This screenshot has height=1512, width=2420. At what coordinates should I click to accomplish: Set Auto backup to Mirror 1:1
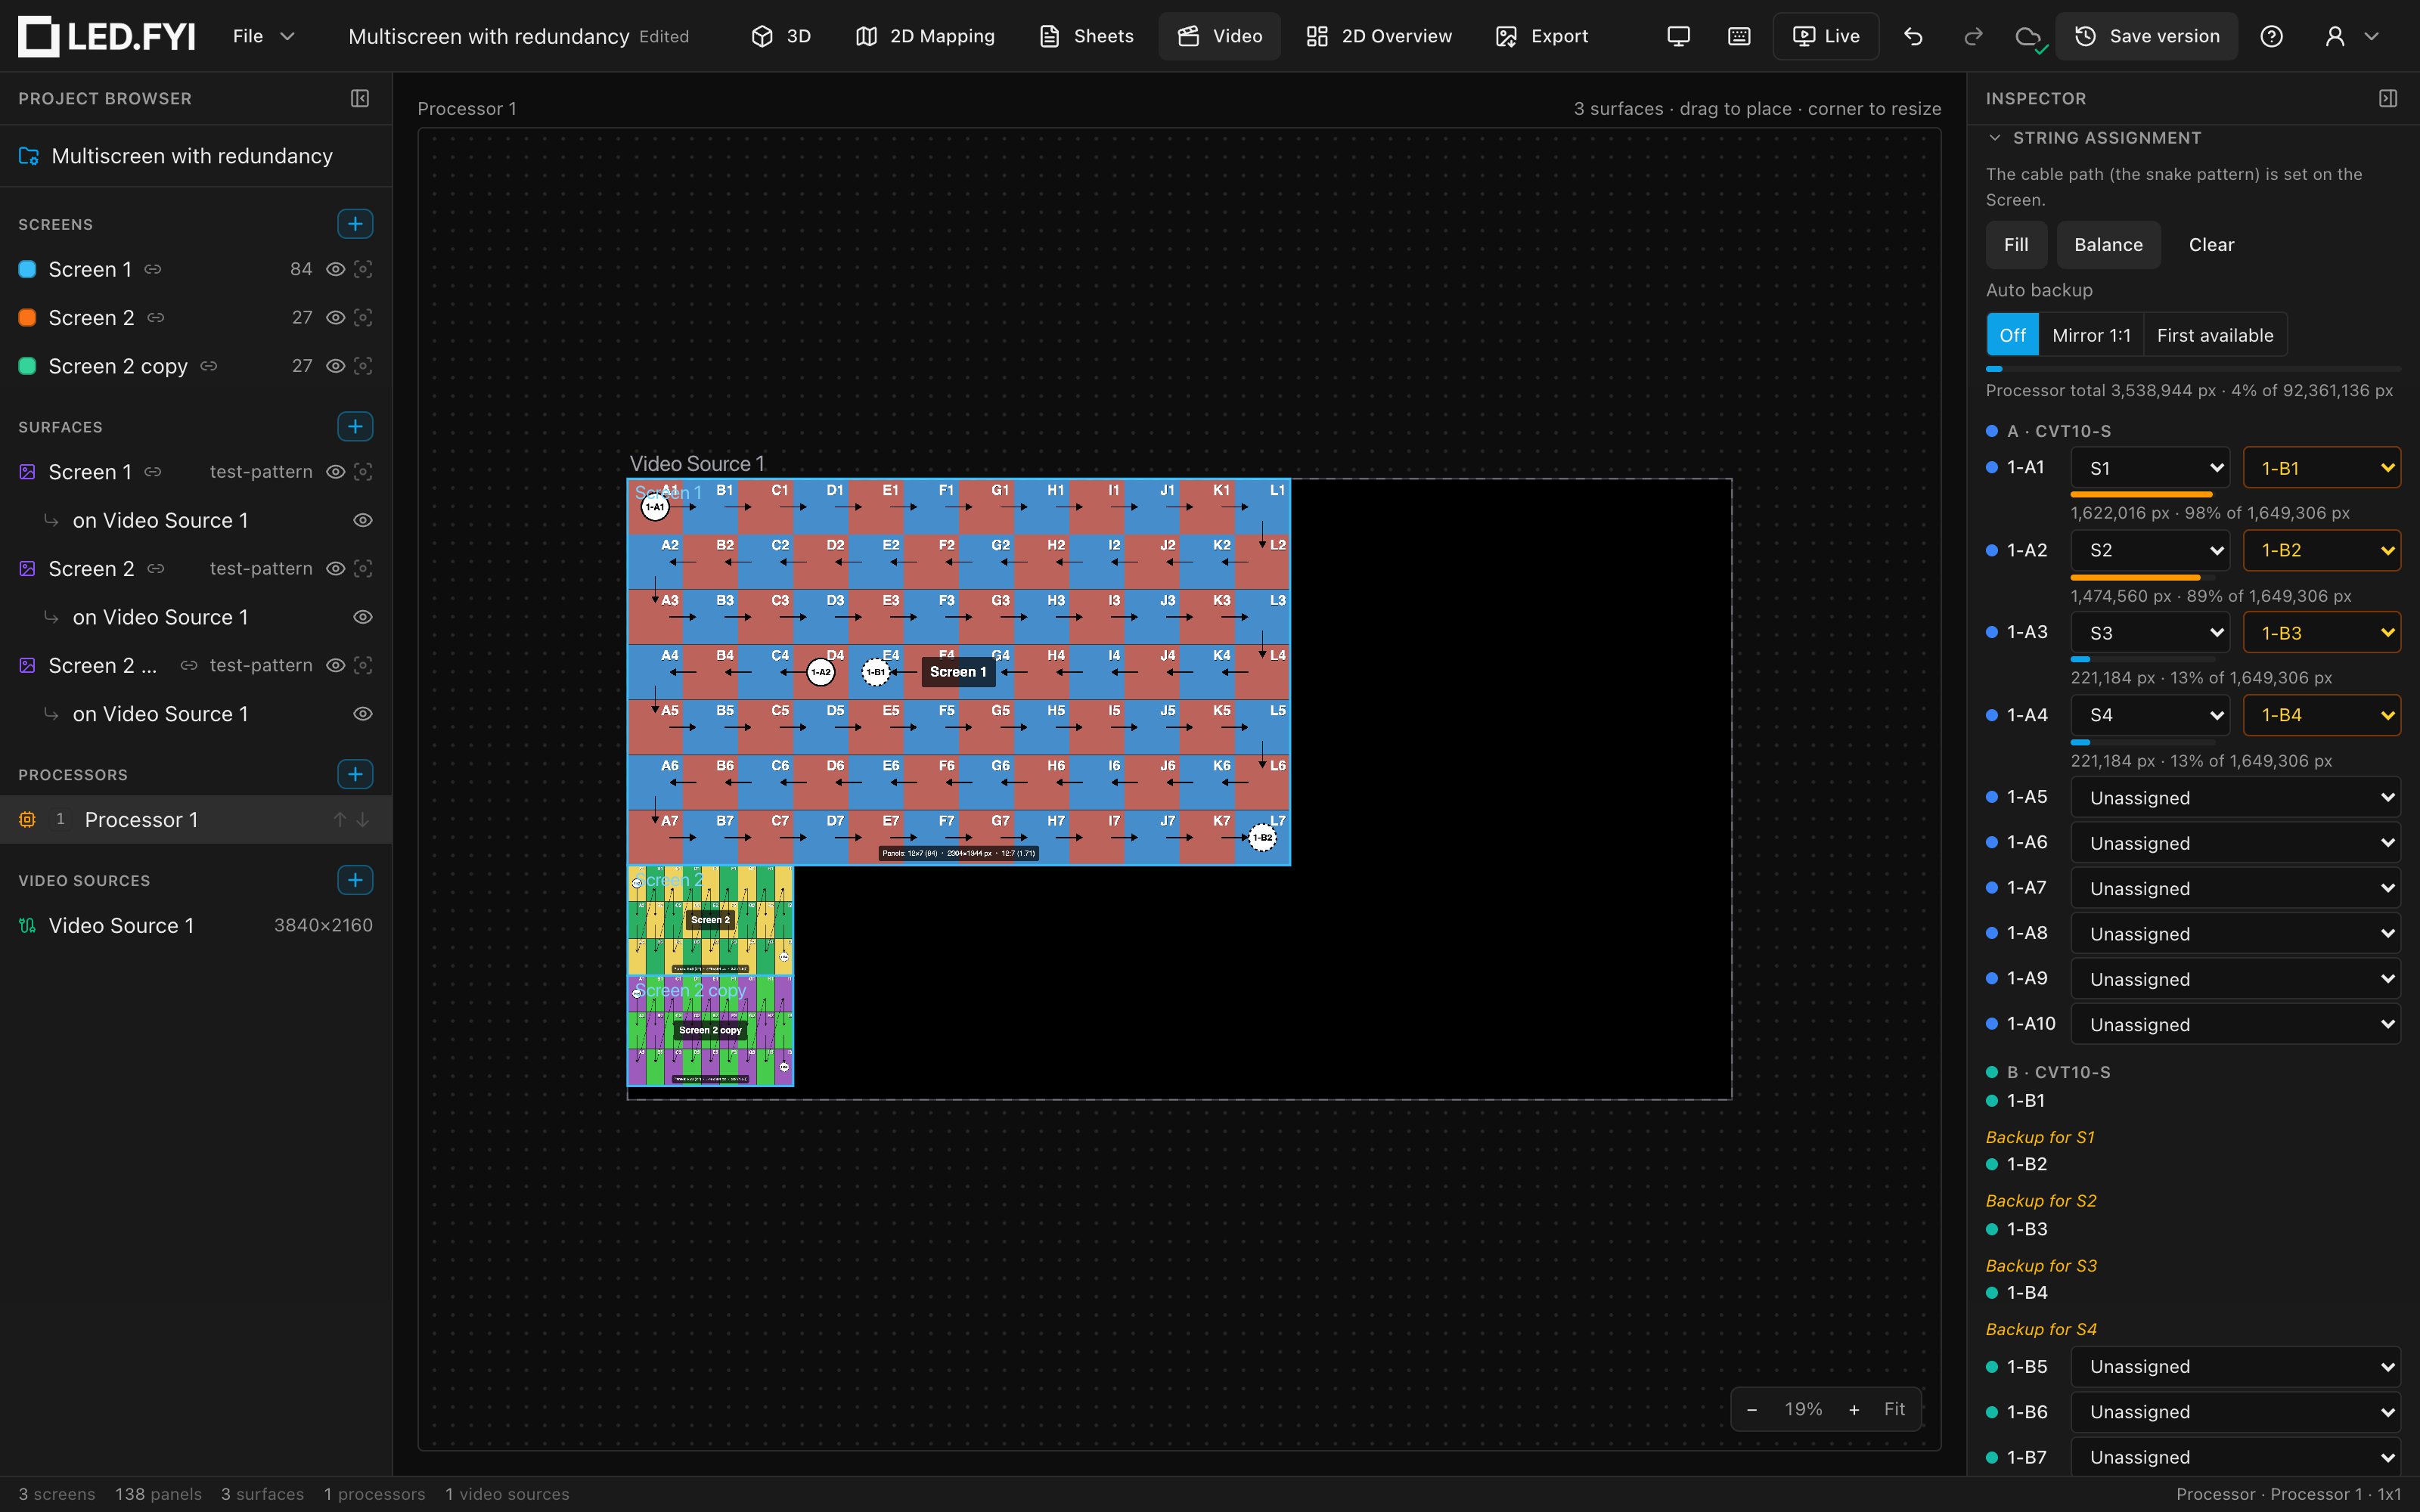pos(2091,335)
